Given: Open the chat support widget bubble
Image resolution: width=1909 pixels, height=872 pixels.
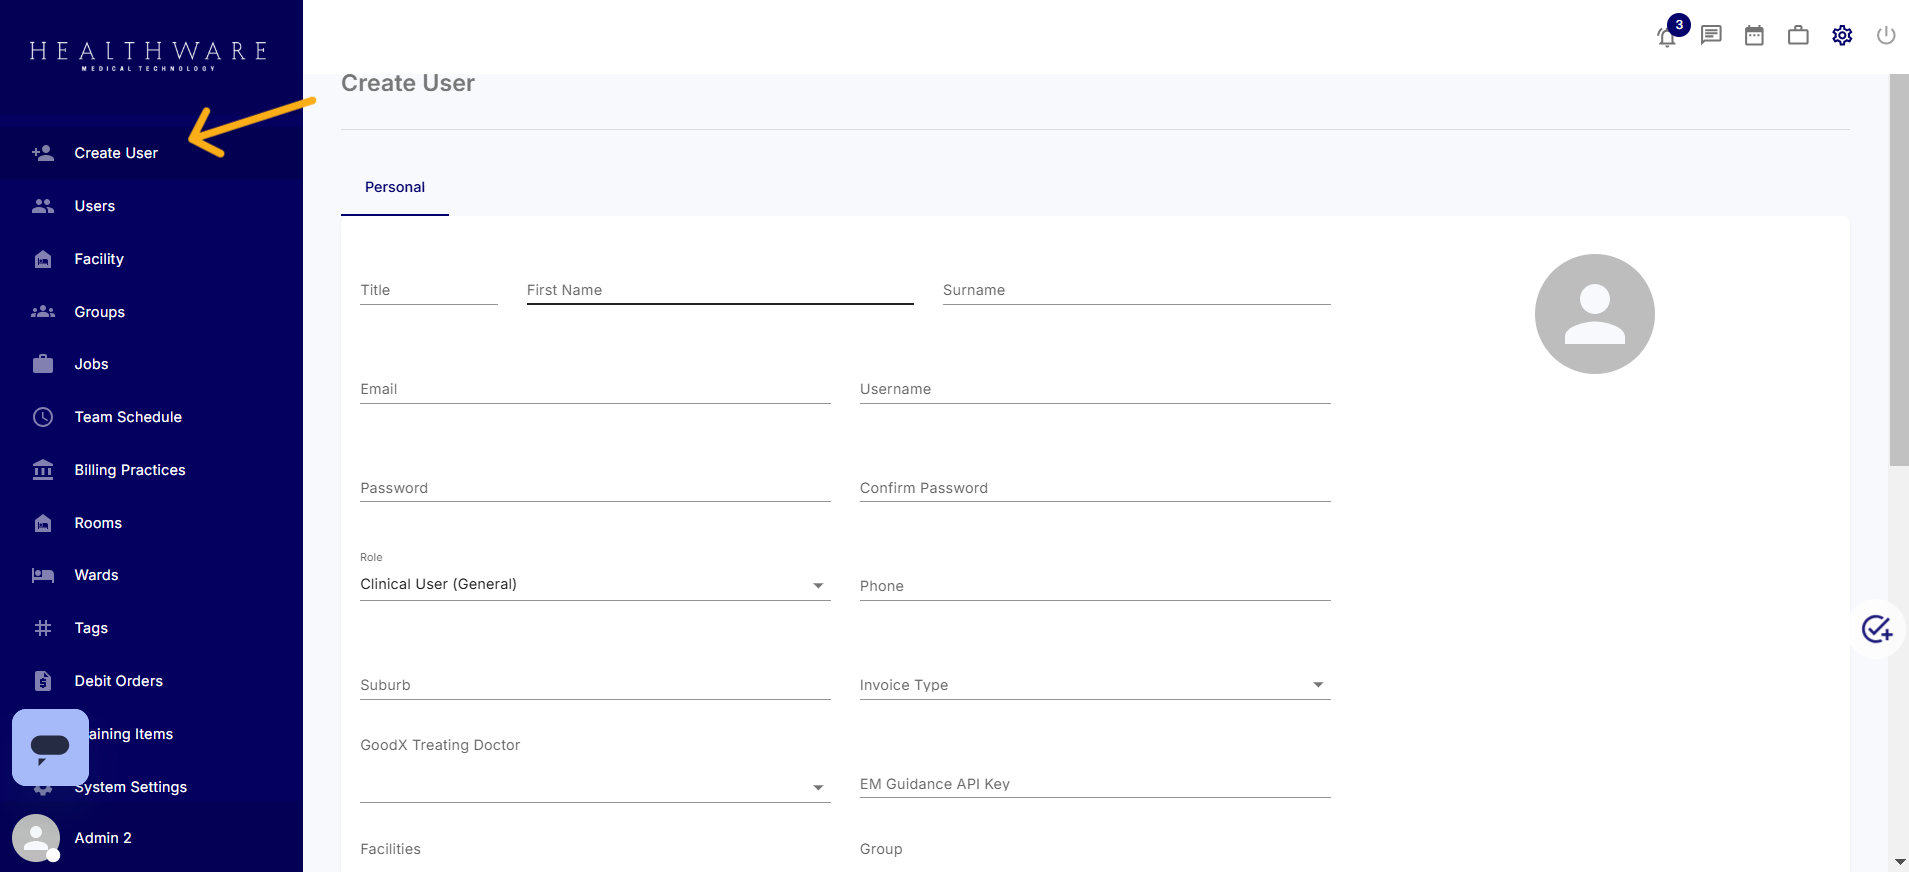Looking at the screenshot, I should pyautogui.click(x=50, y=747).
